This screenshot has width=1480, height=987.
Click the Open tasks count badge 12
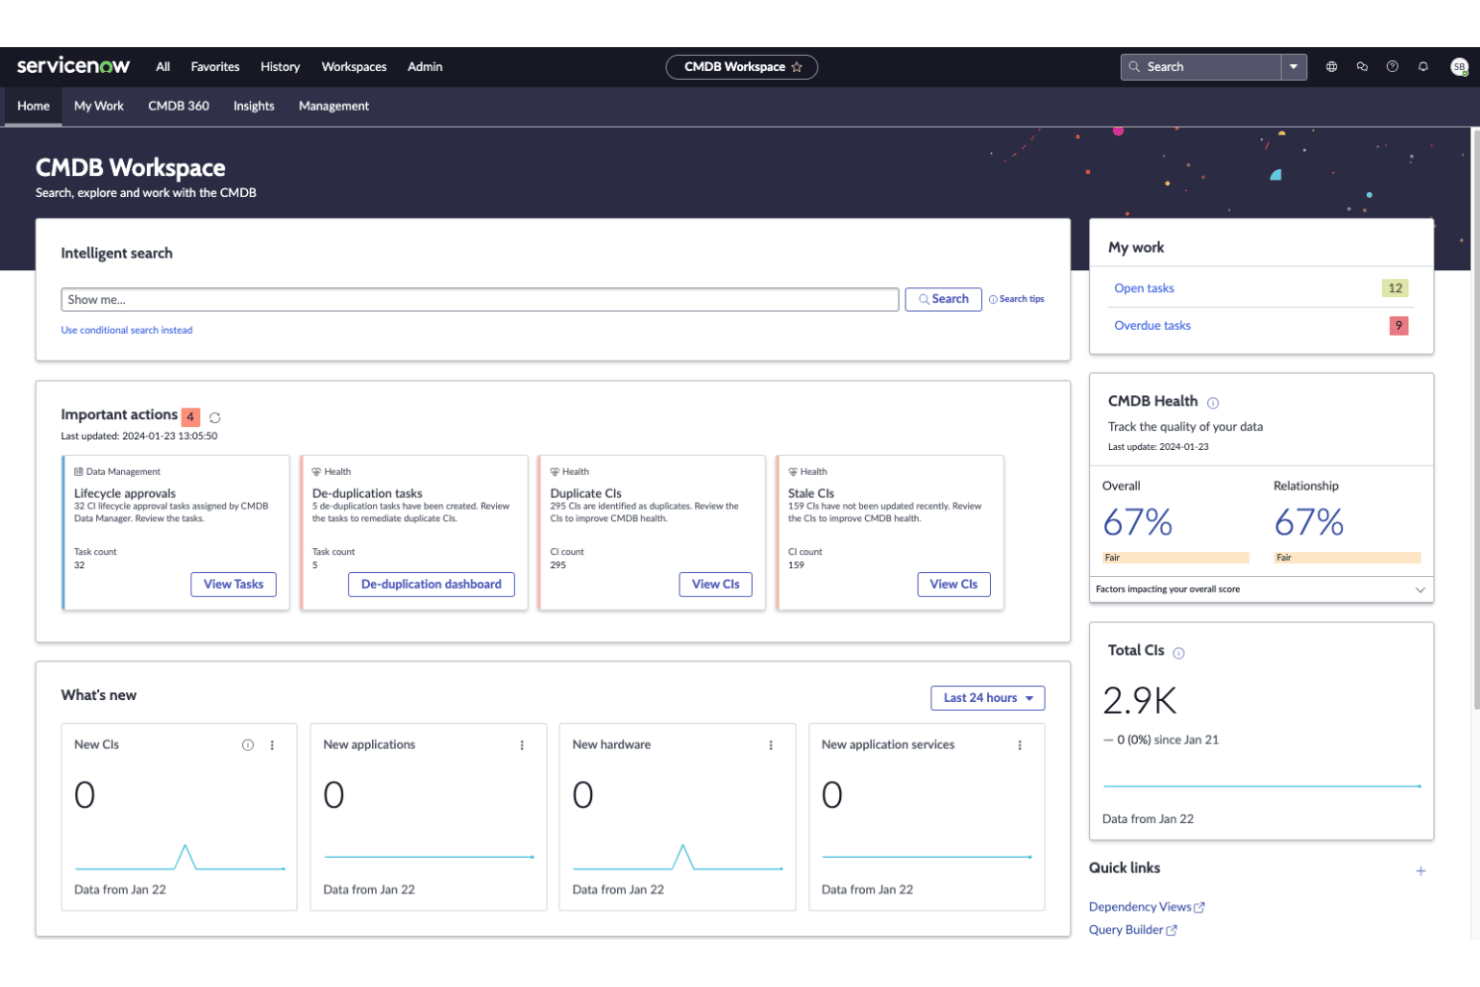[1395, 288]
